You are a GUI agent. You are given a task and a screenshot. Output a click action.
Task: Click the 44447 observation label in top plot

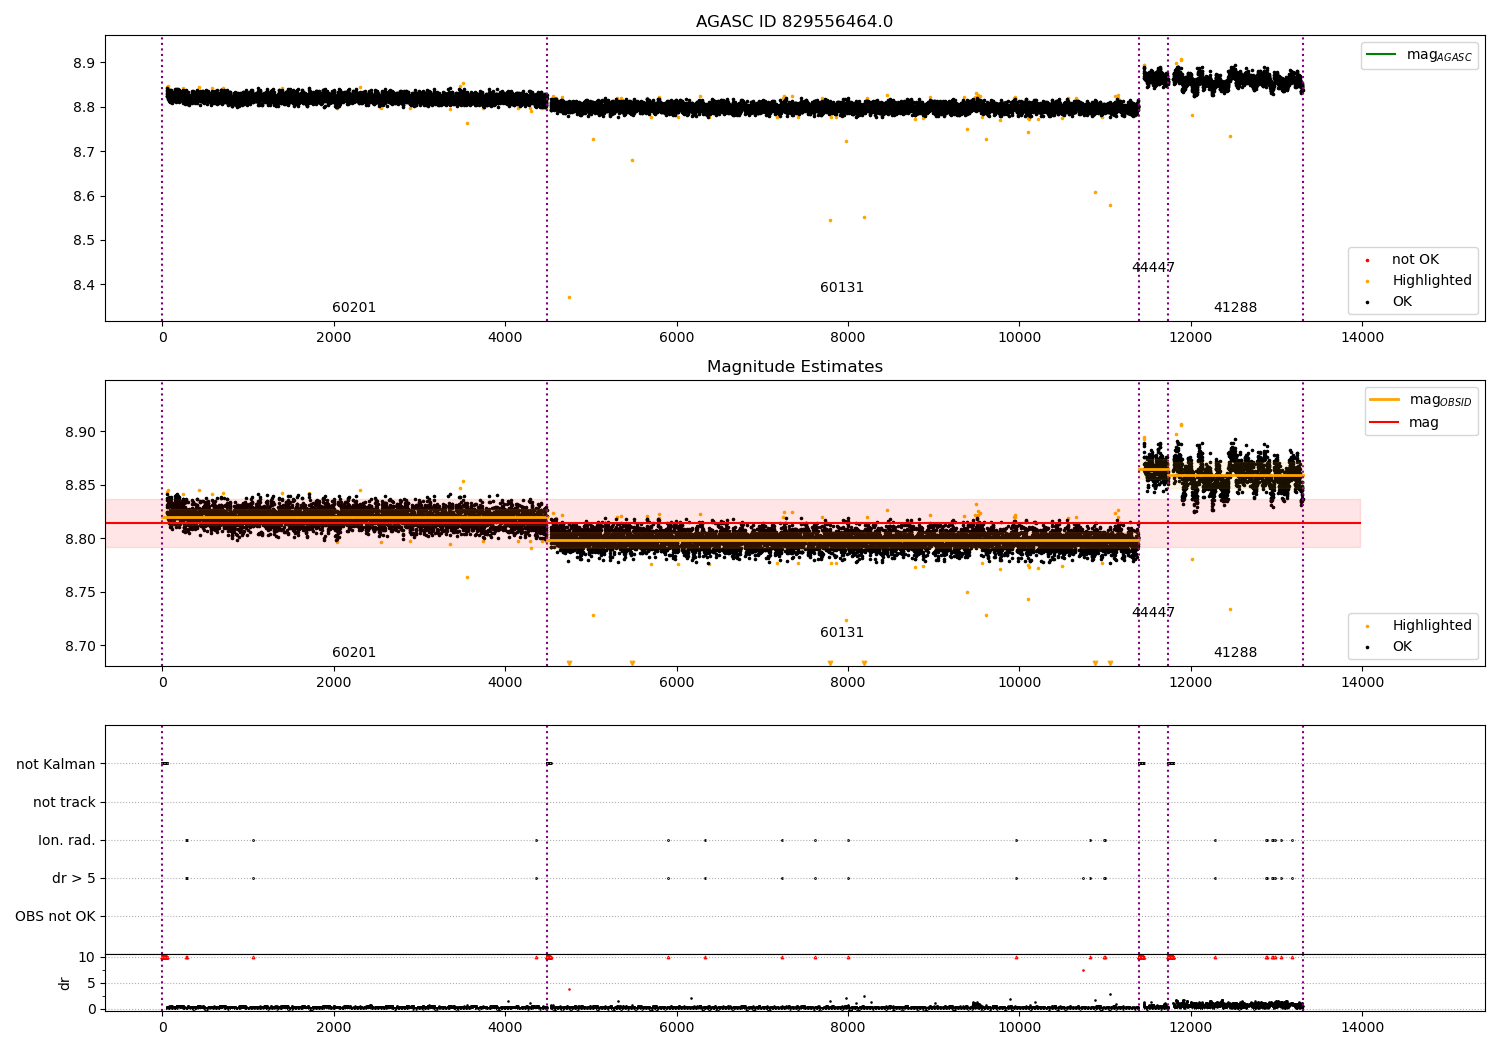(x=1153, y=268)
